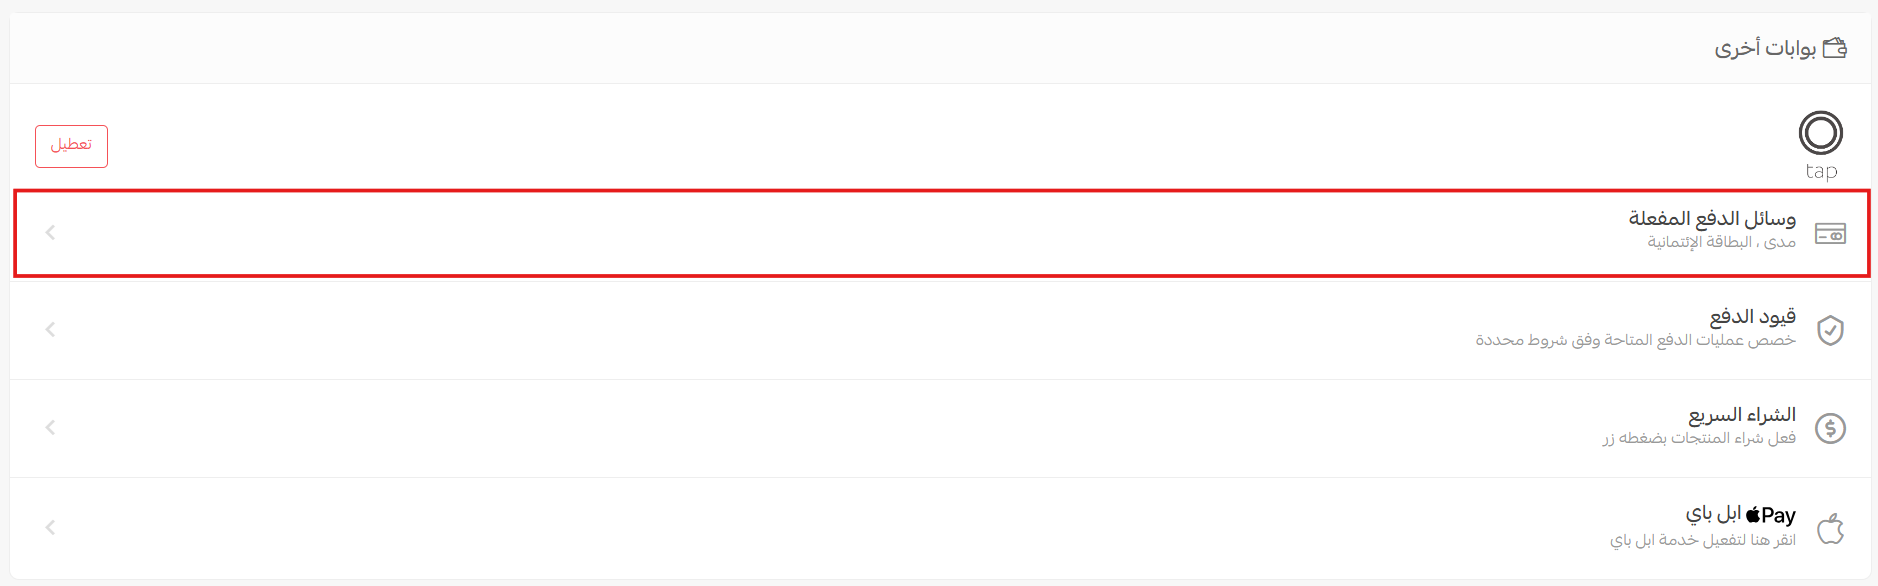Click the Apple outline icon
1878x586 pixels.
point(1830,528)
